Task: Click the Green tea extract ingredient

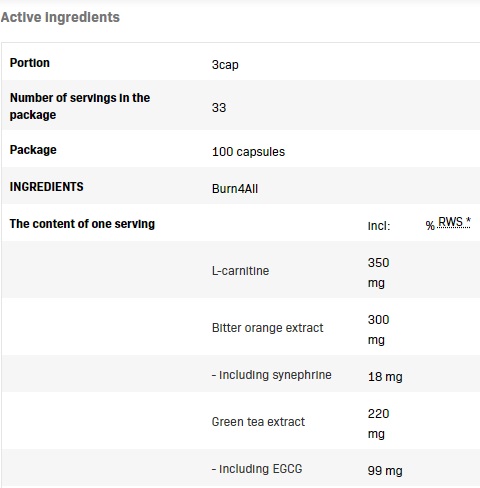Action: 258,422
